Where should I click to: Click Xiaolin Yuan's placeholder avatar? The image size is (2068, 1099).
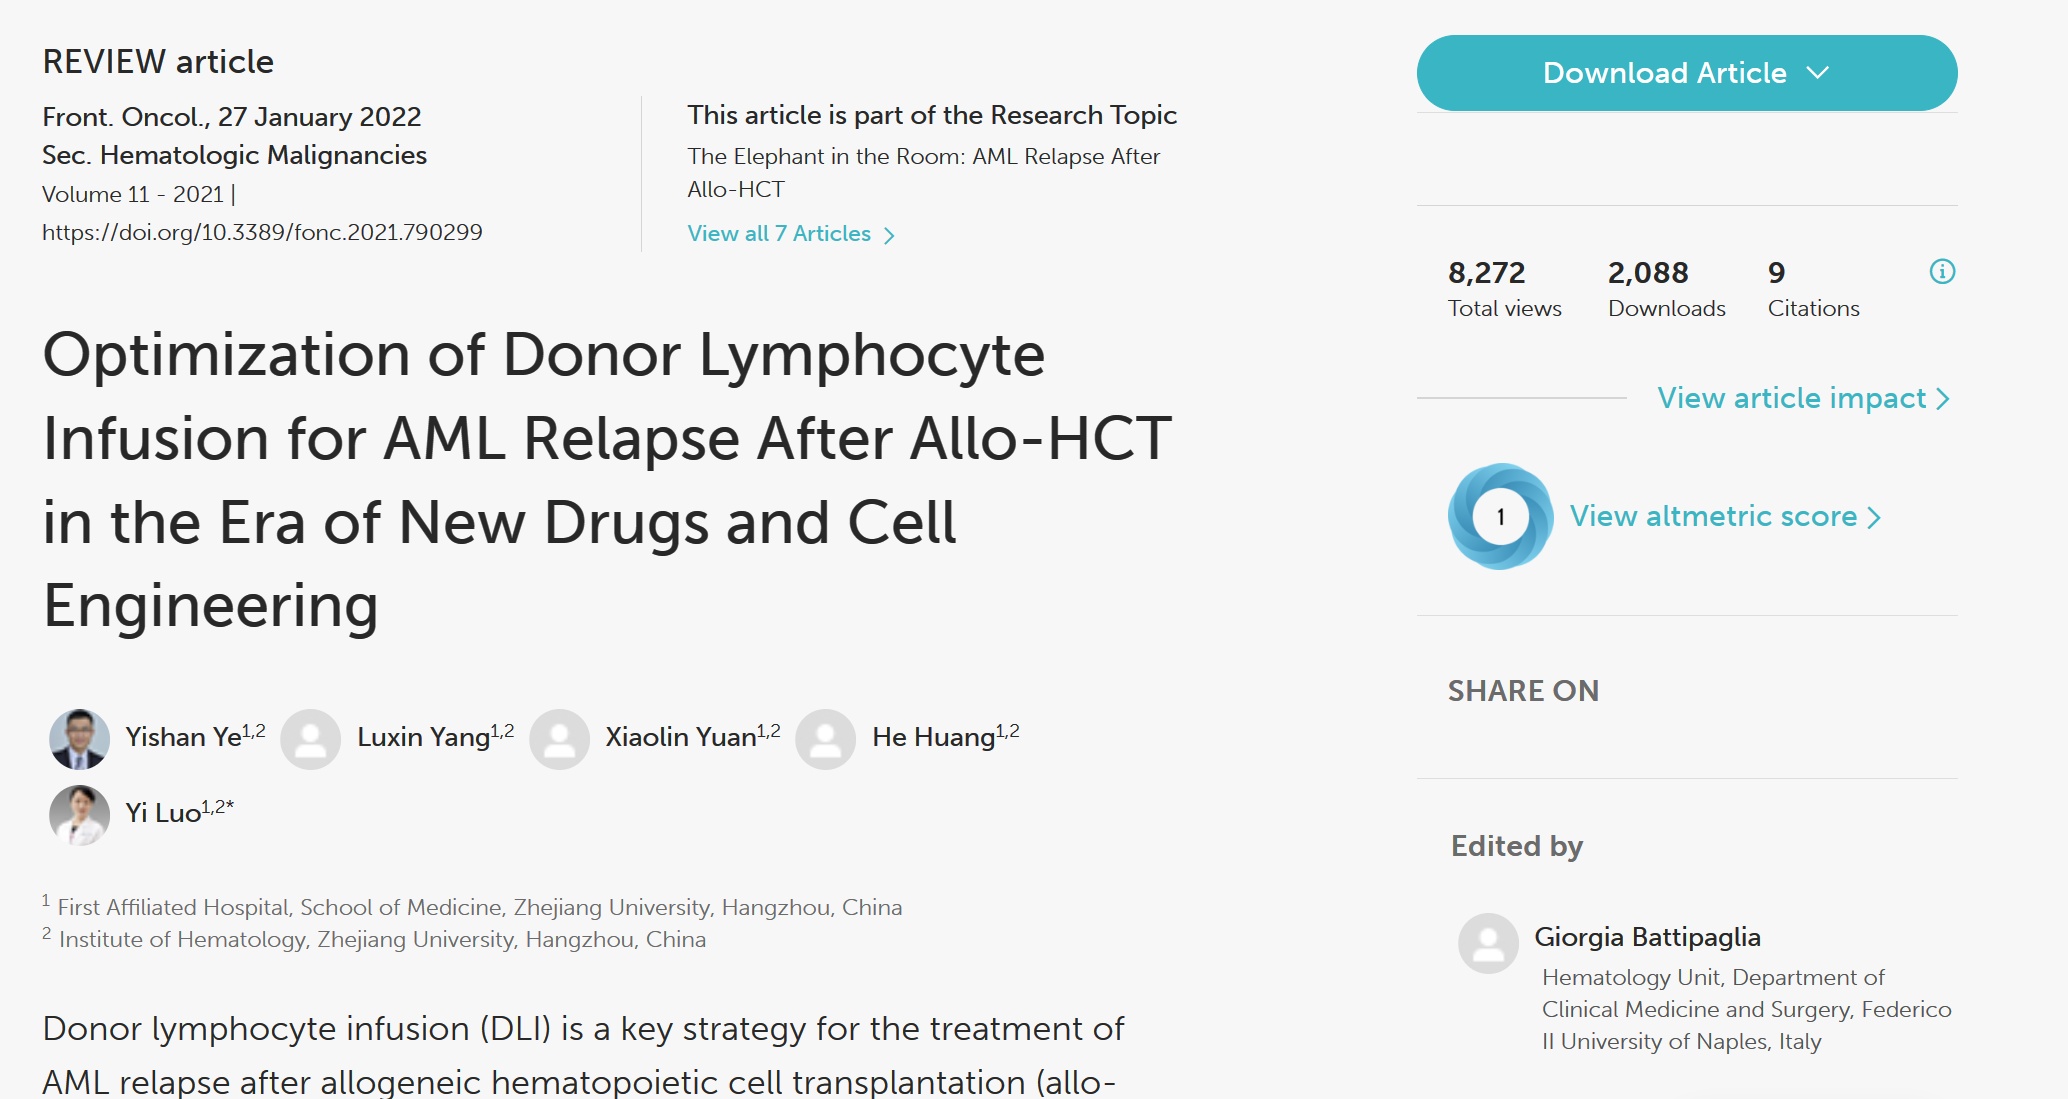point(559,739)
